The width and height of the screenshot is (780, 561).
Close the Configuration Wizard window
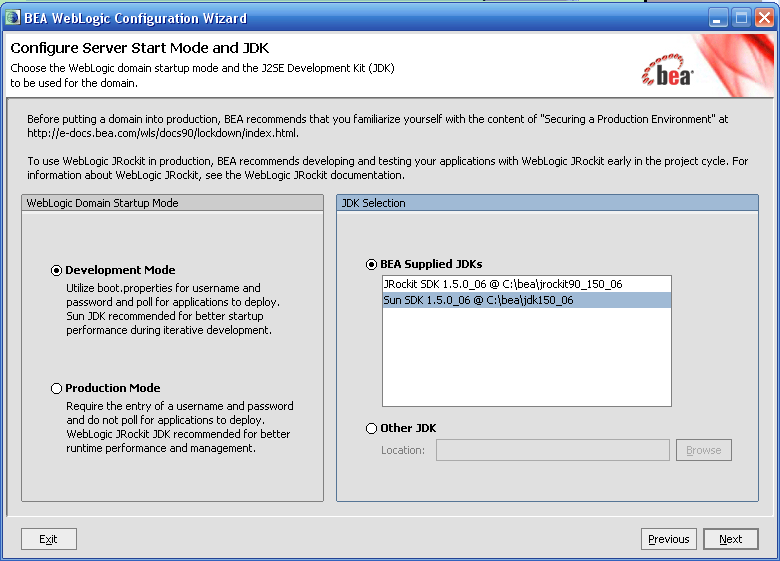click(765, 18)
